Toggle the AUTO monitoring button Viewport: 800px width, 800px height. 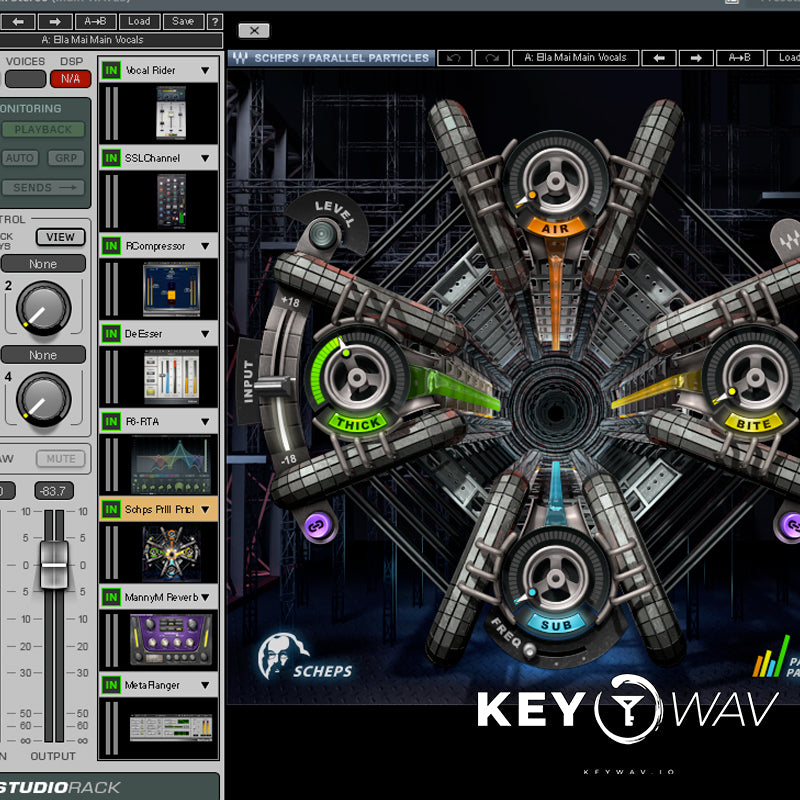click(x=20, y=158)
